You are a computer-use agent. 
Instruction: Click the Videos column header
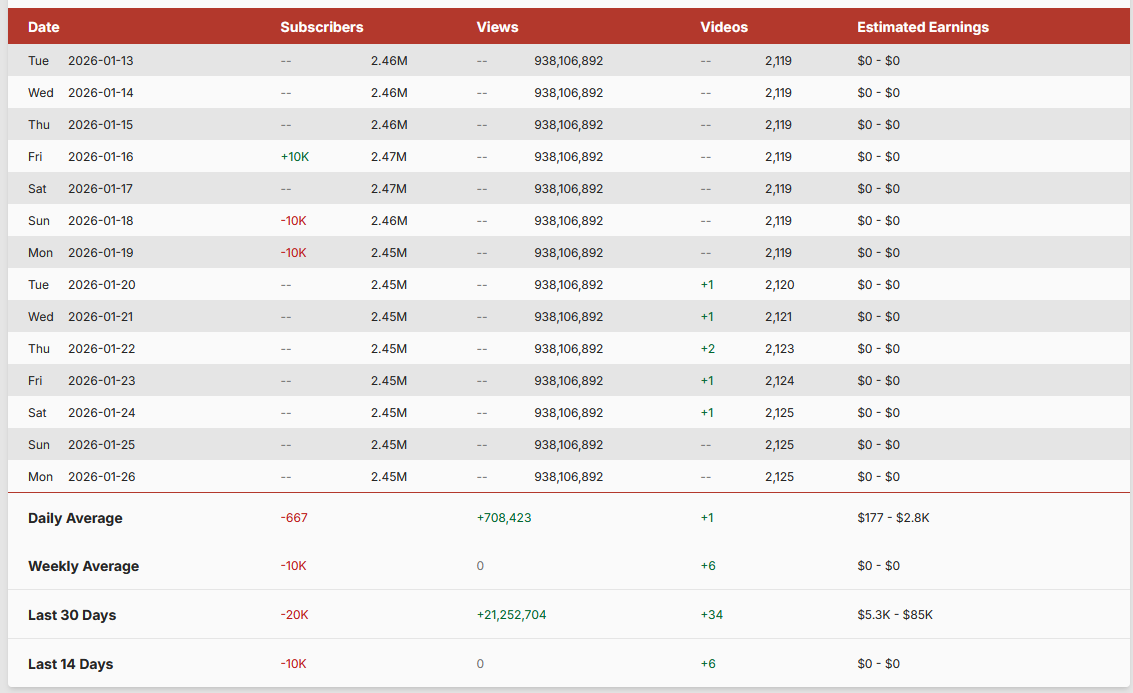723,27
